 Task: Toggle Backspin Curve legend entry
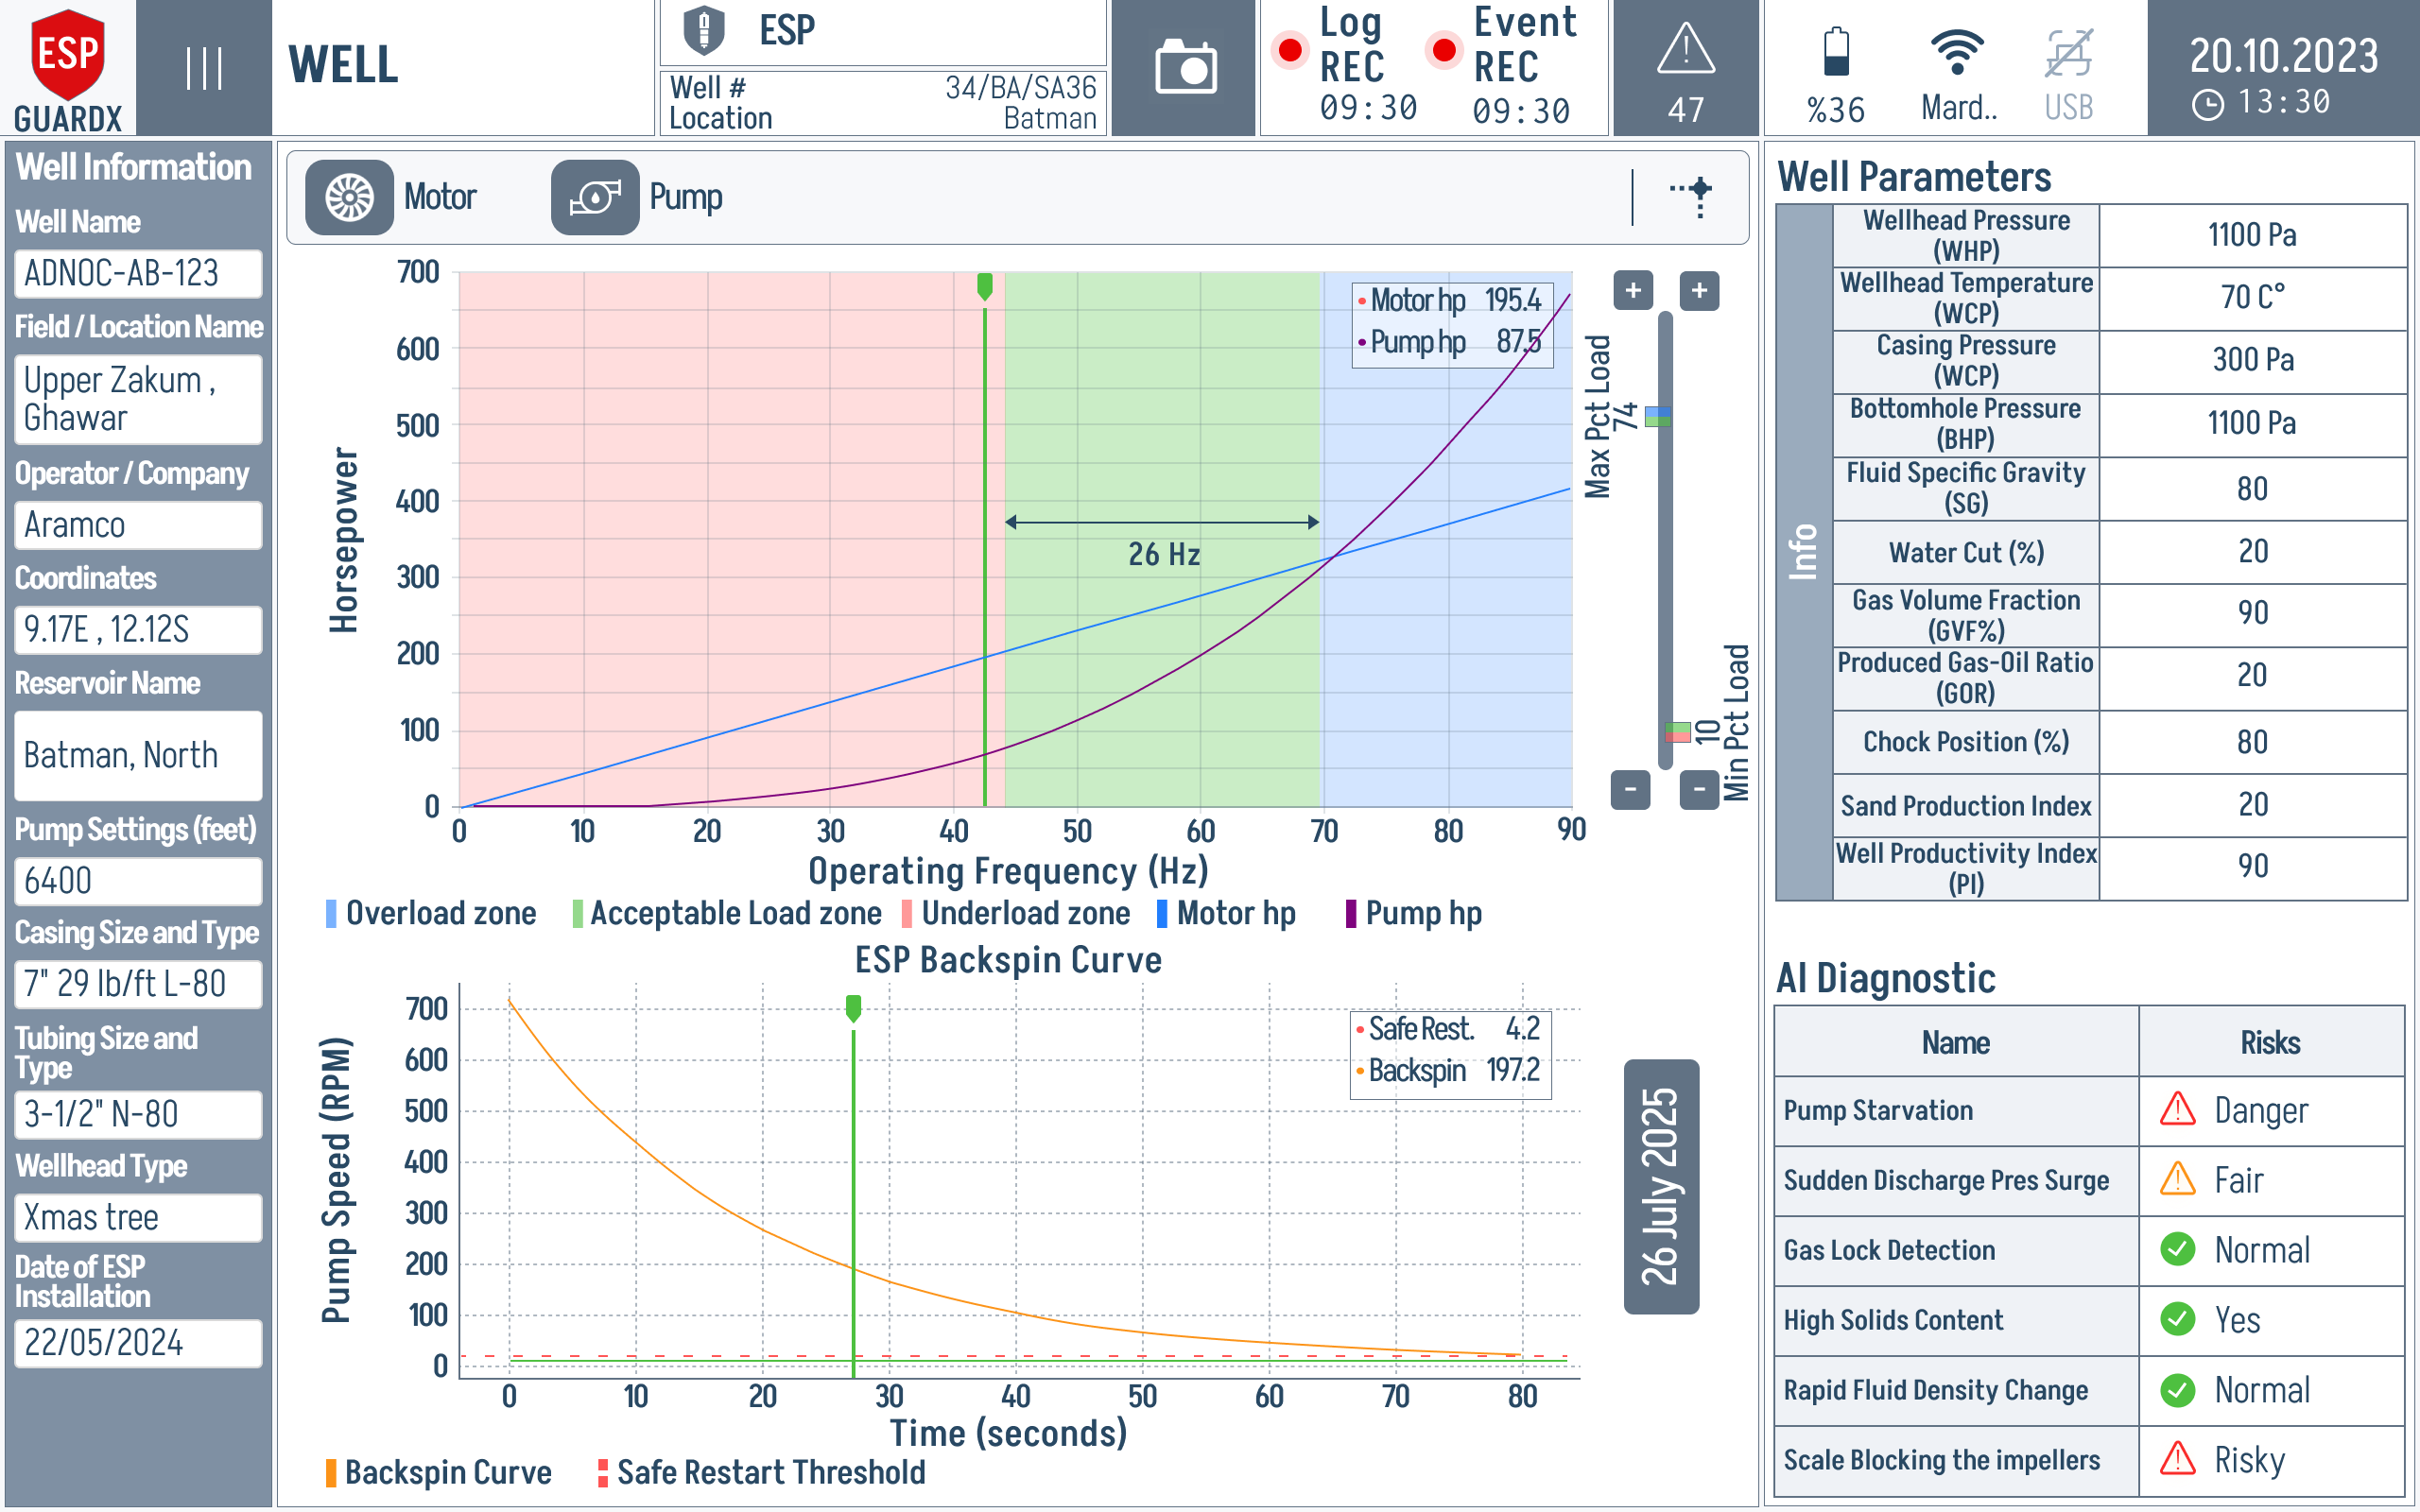coord(438,1473)
